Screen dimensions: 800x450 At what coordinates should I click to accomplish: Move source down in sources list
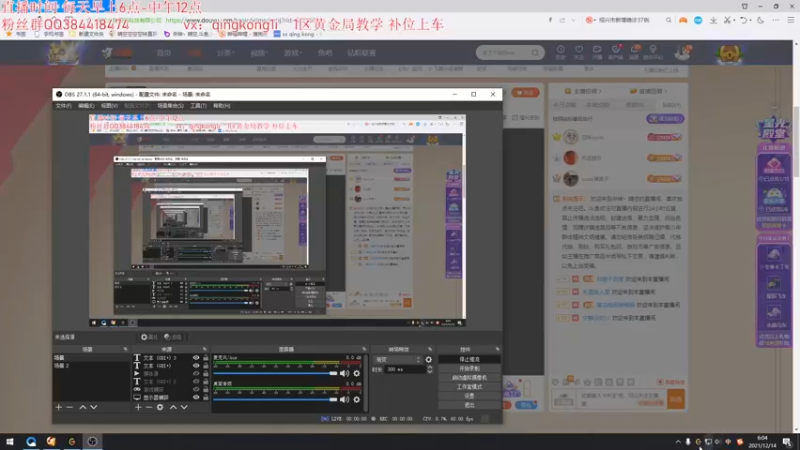(x=184, y=407)
